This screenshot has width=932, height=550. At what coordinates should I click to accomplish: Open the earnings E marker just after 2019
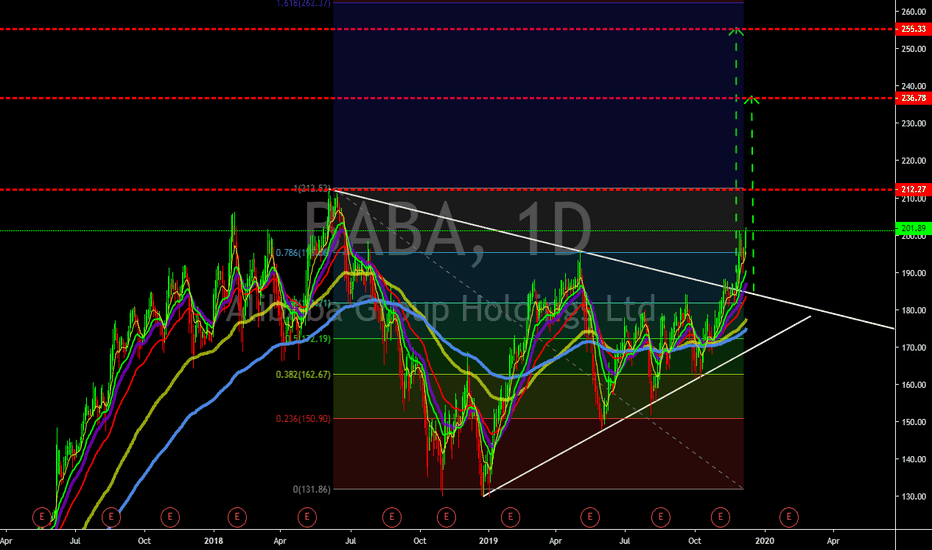510,517
